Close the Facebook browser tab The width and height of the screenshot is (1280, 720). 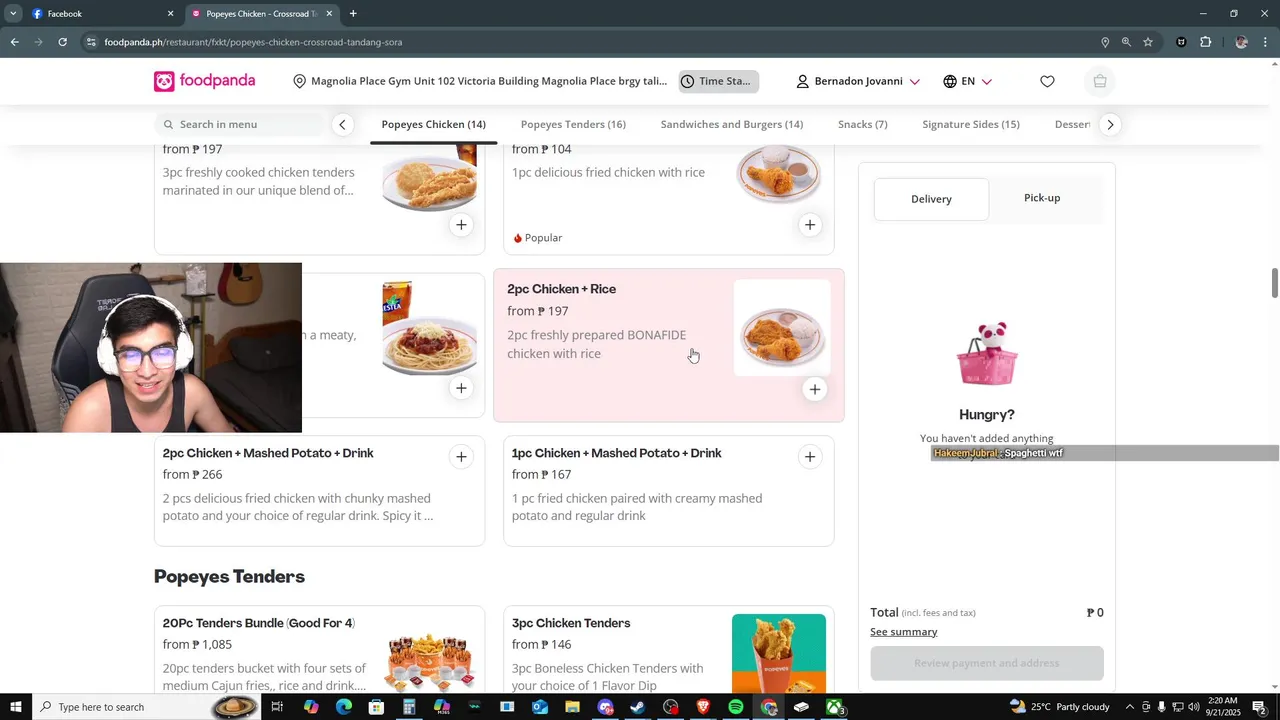(170, 14)
